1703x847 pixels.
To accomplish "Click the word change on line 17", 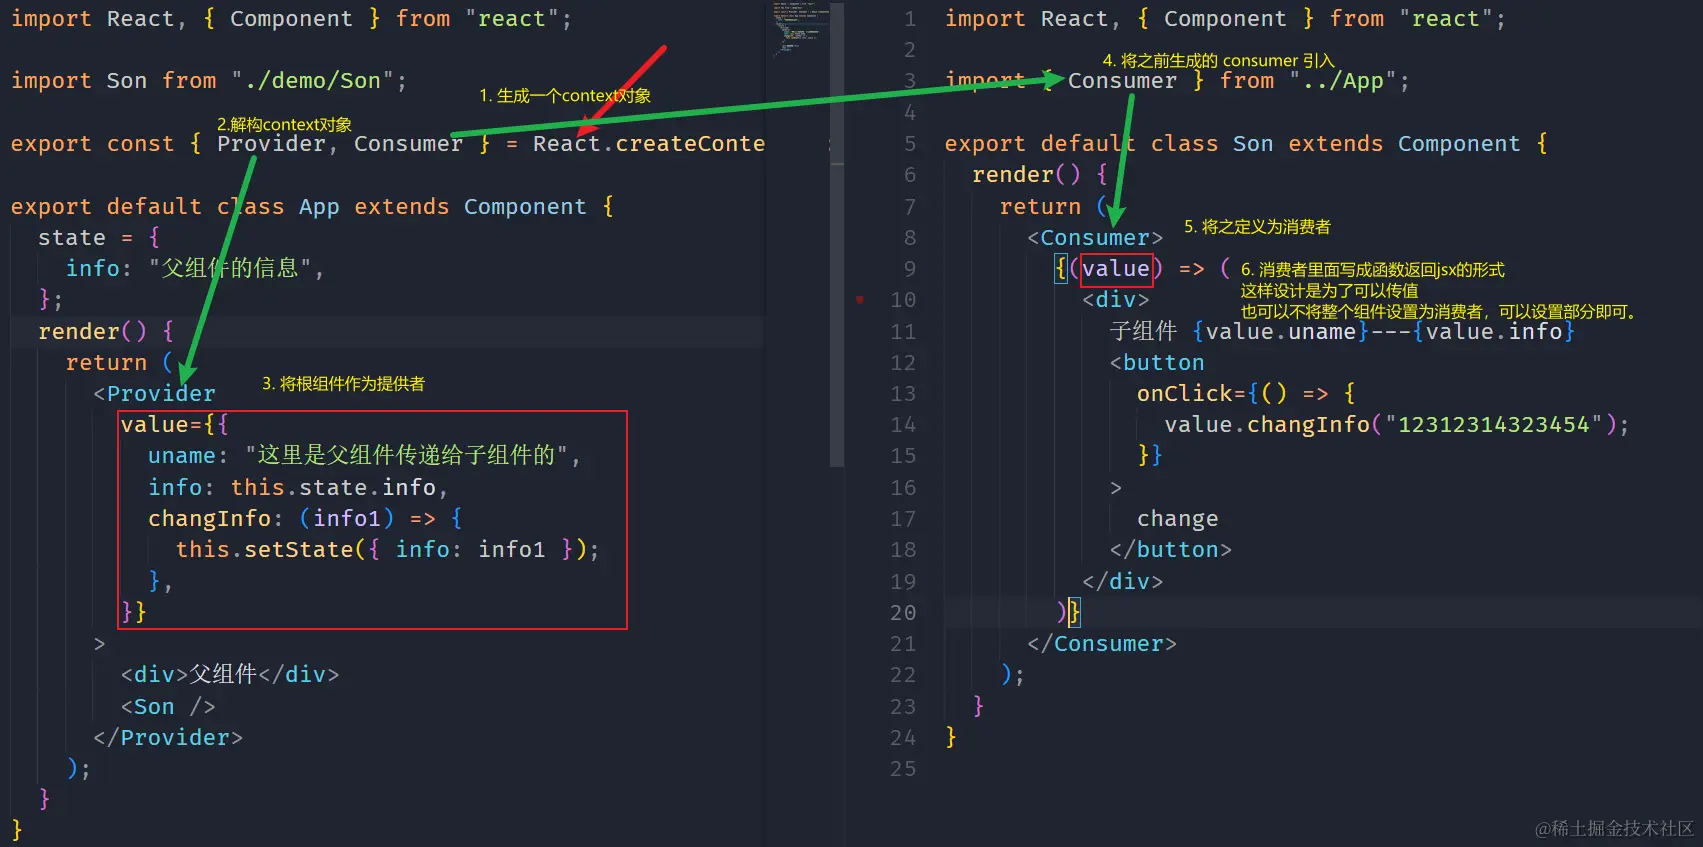I will [x=1178, y=519].
